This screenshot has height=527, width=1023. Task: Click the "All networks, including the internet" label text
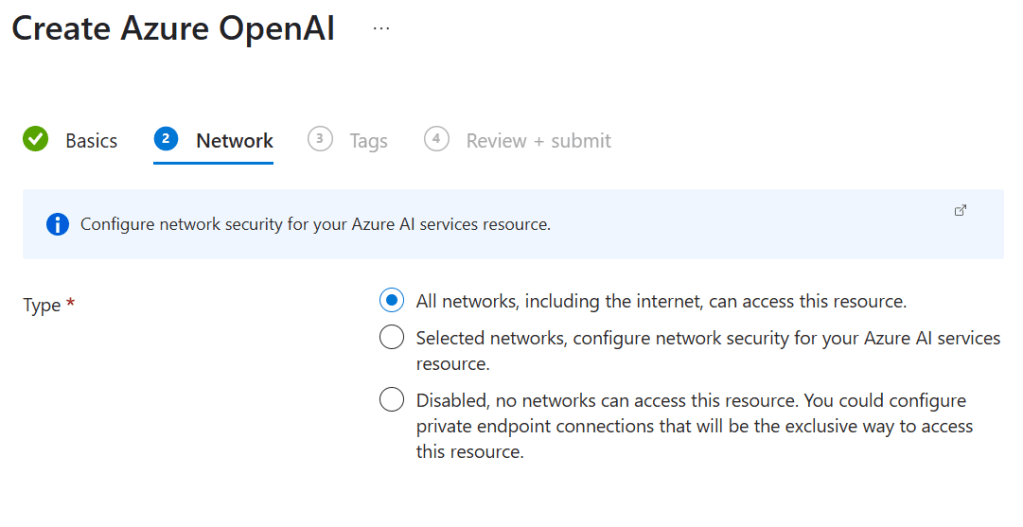[x=661, y=301]
